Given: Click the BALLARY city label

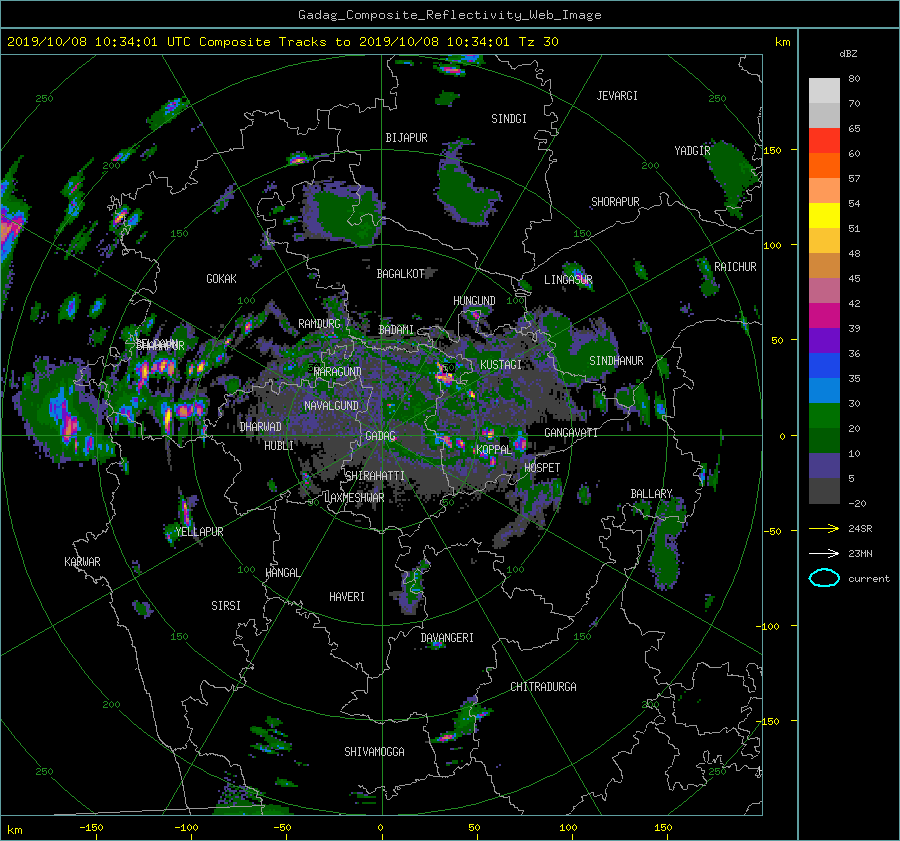Looking at the screenshot, I should pos(651,494).
